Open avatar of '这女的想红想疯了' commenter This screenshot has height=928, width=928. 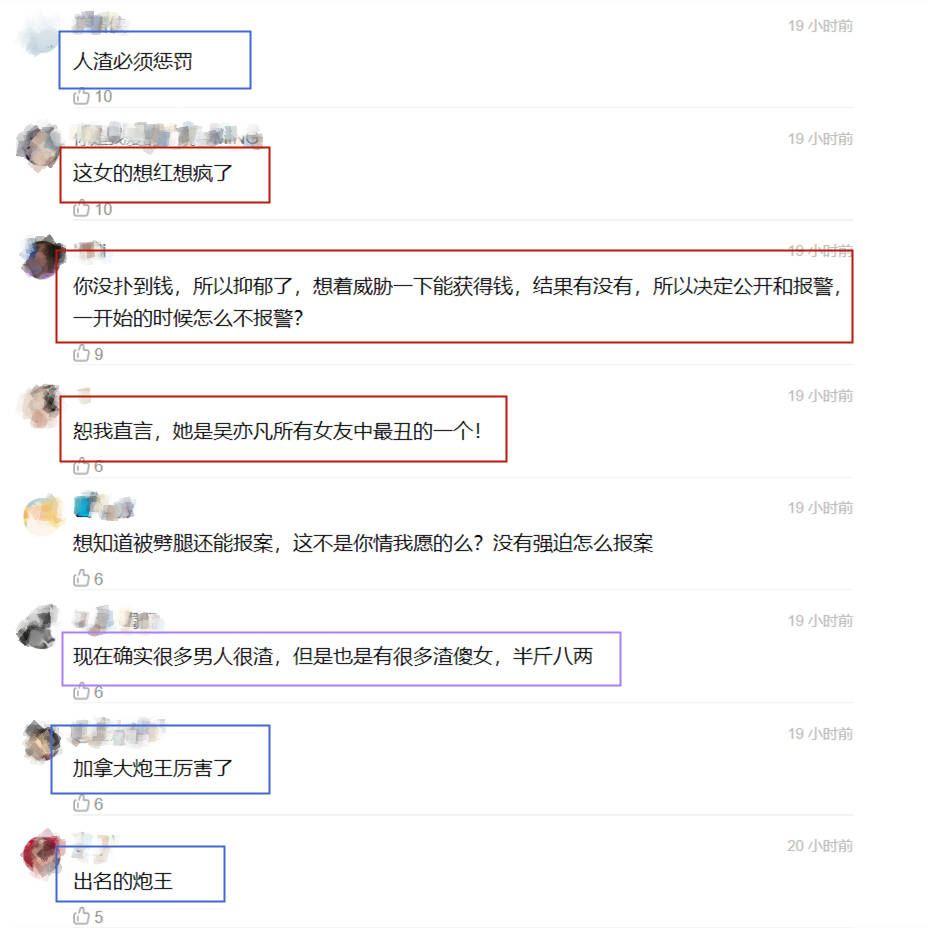[39, 147]
